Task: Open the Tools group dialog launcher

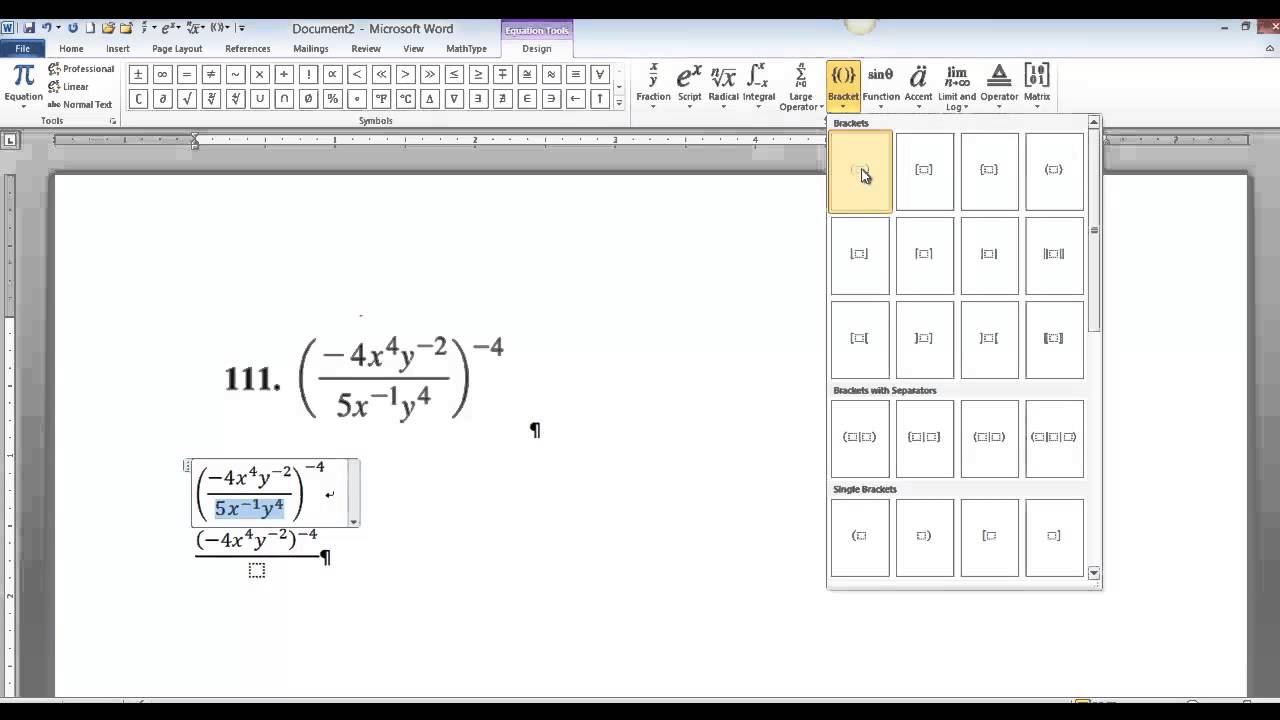Action: [113, 121]
